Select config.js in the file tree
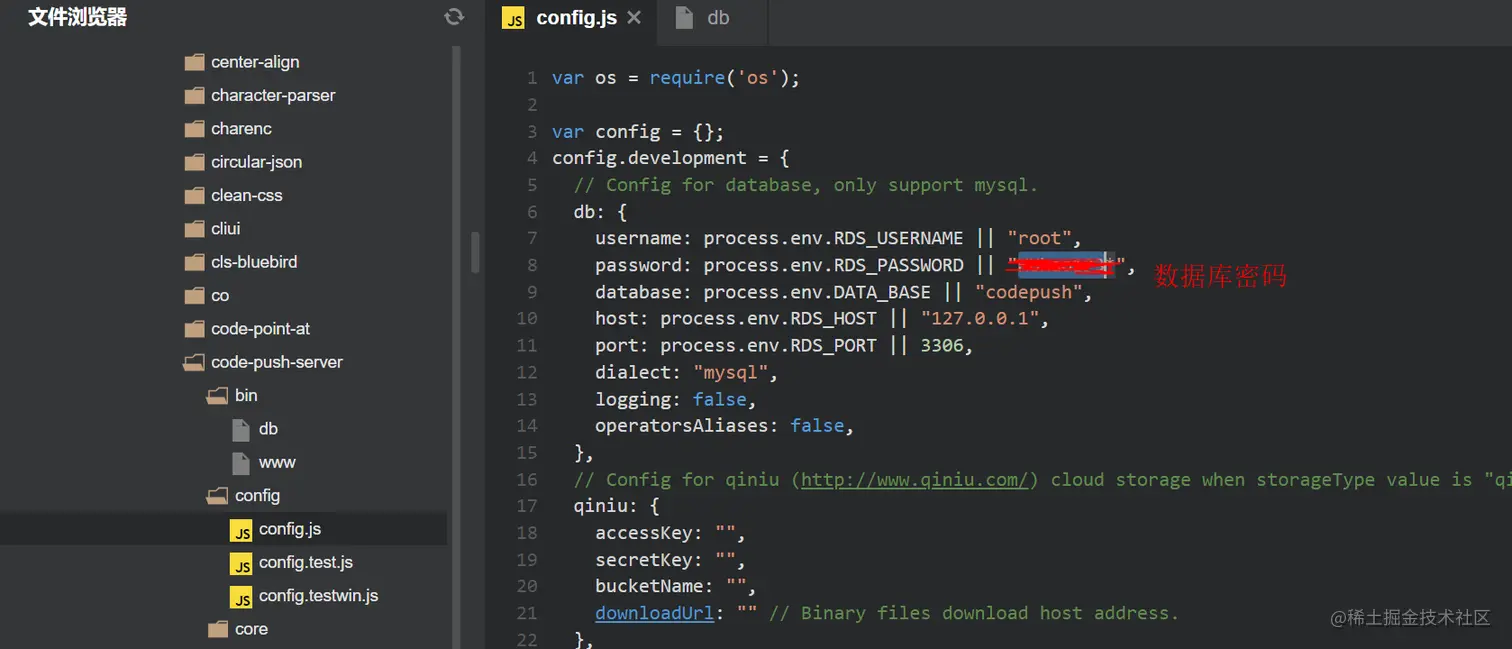Viewport: 1512px width, 649px height. (x=290, y=530)
